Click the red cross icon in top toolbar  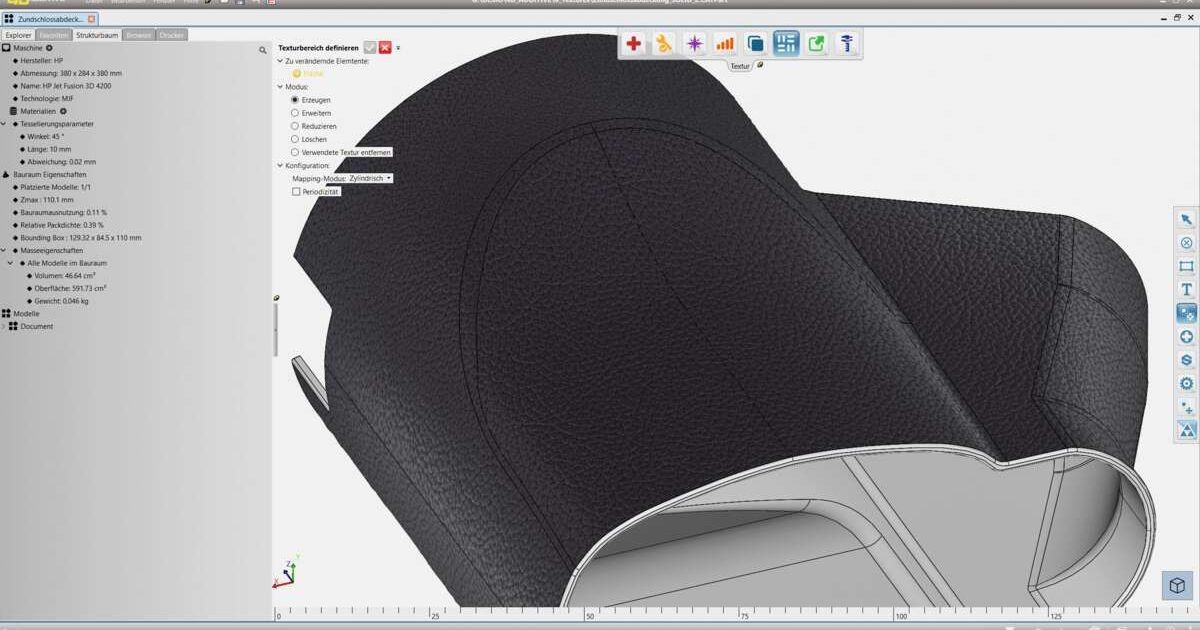point(633,43)
